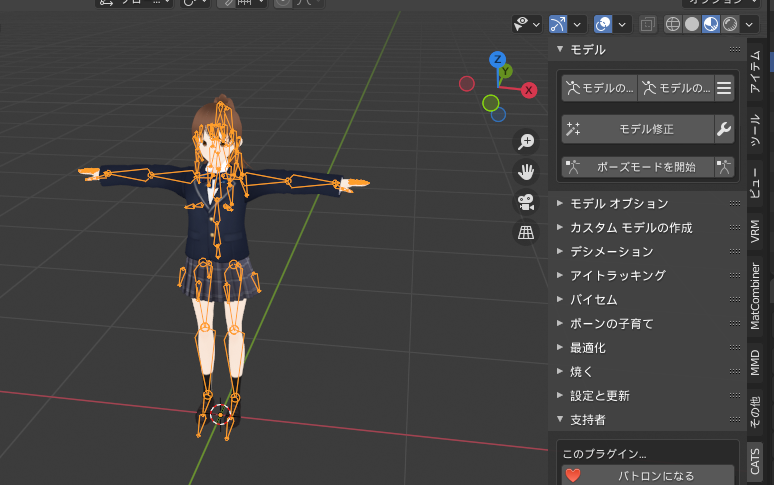The height and width of the screenshot is (485, 774).
Task: Expand the カスタム モデルの作成 panel
Action: tap(560, 227)
